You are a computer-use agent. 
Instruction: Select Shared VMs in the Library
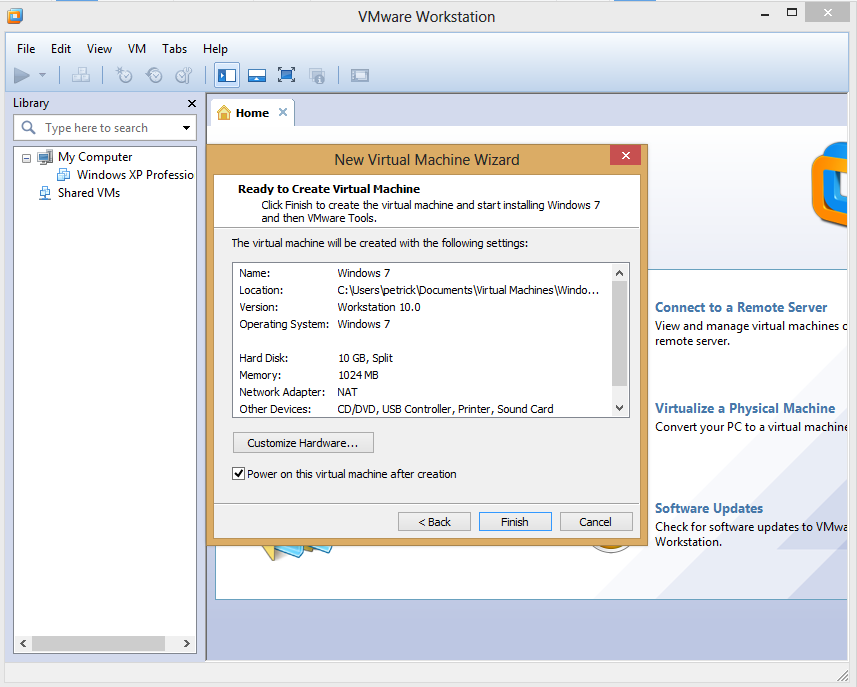[x=89, y=193]
